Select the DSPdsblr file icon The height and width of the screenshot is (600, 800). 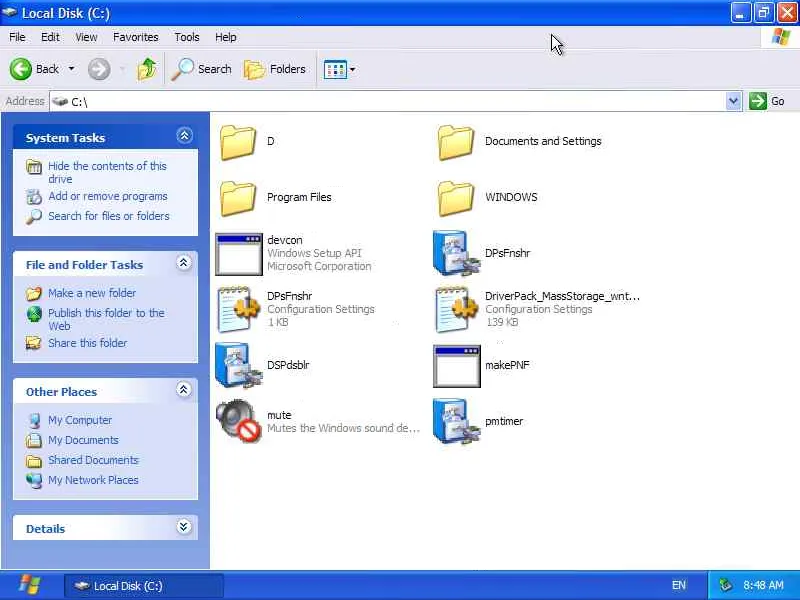tap(239, 366)
